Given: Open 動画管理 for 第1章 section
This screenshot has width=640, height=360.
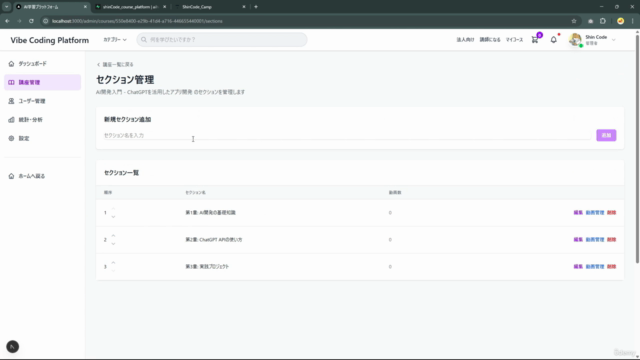Looking at the screenshot, I should (x=595, y=213).
